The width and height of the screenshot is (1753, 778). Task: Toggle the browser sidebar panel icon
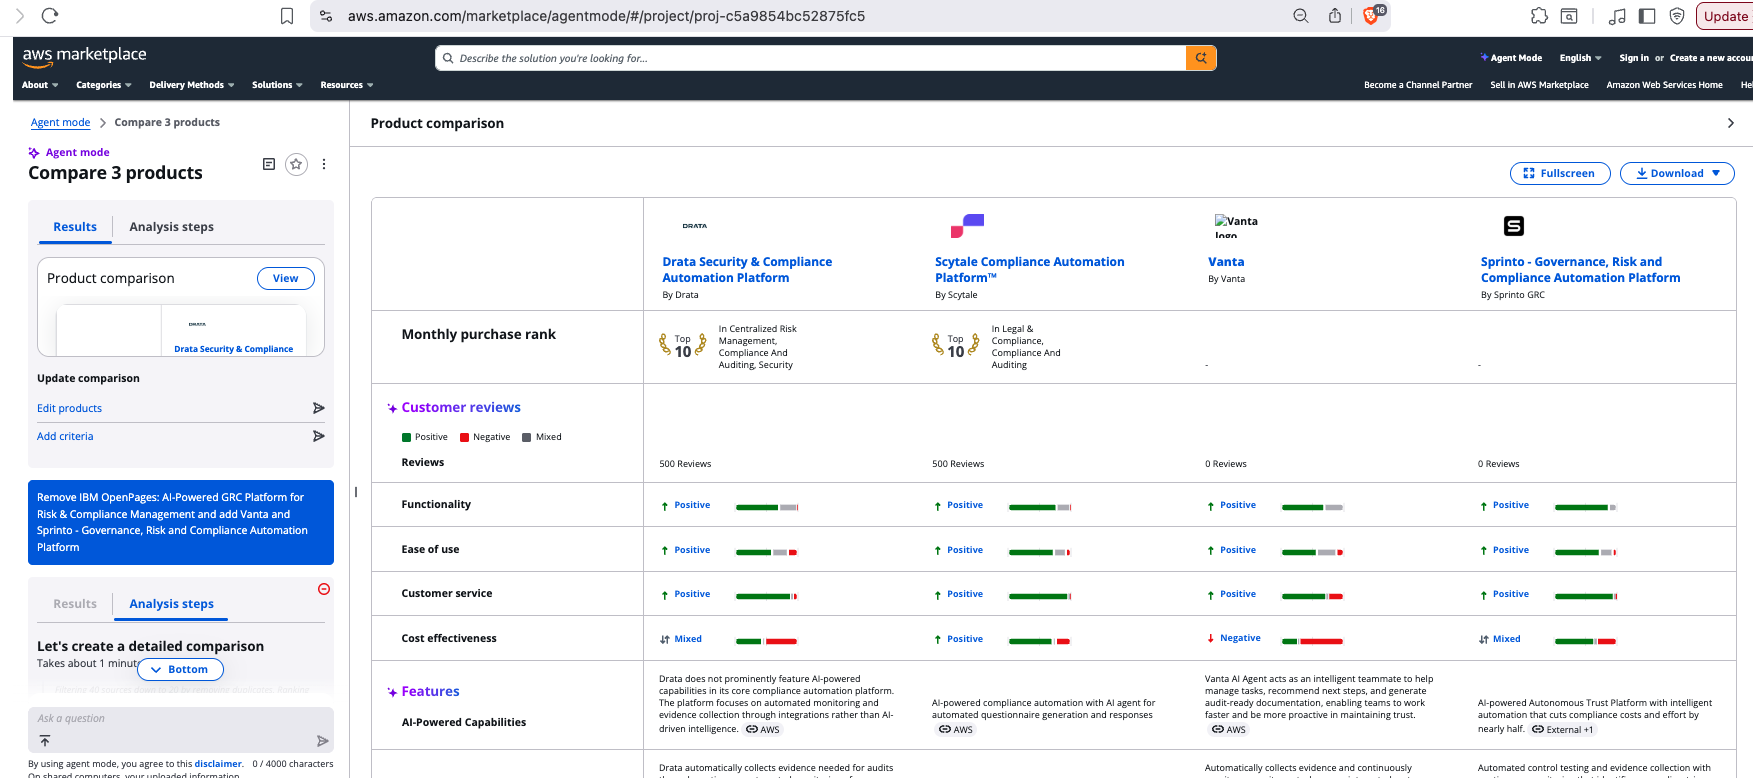[1647, 16]
